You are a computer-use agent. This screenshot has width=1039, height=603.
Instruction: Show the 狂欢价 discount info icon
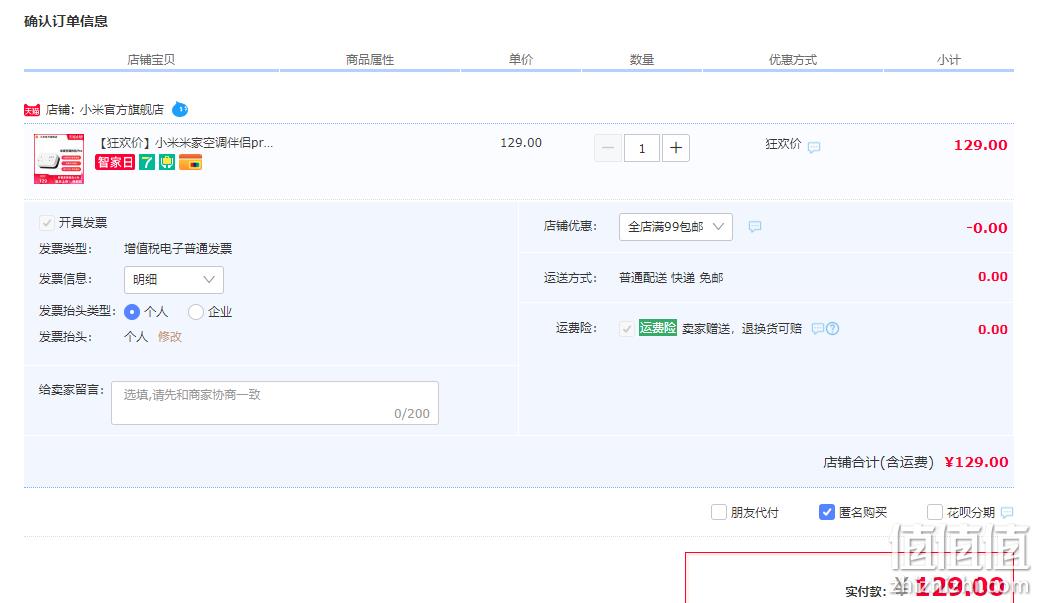point(814,146)
